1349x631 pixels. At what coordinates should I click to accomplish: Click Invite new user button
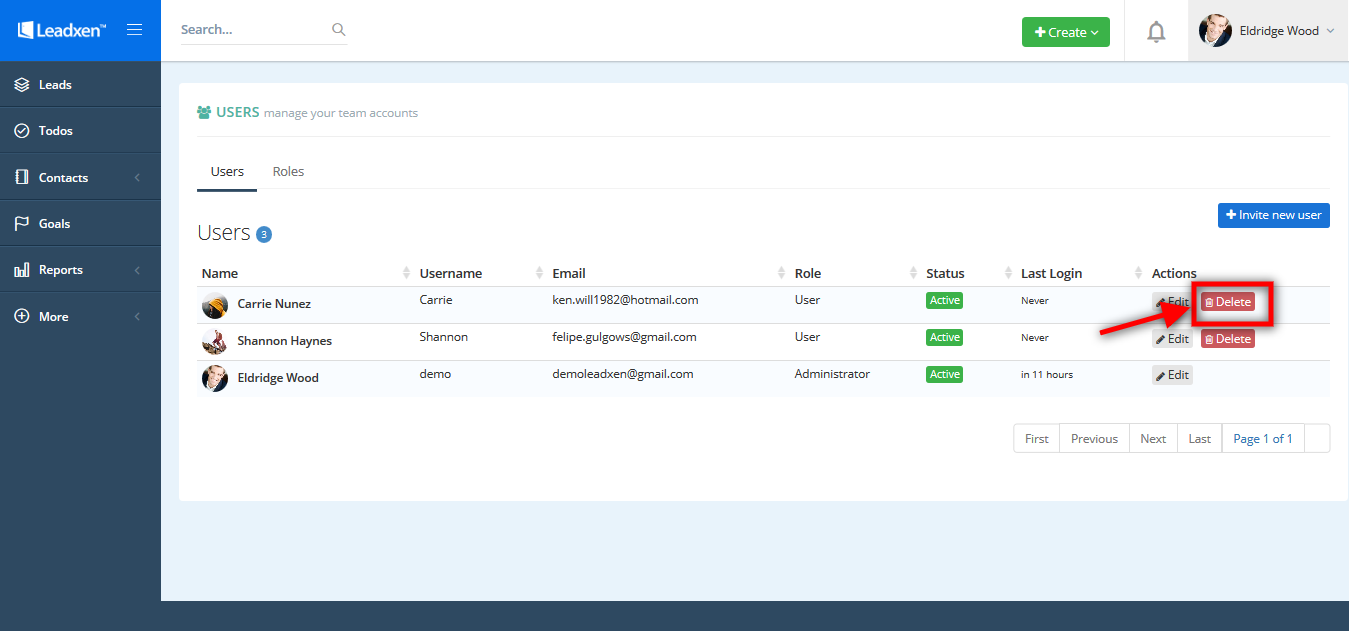(1274, 215)
